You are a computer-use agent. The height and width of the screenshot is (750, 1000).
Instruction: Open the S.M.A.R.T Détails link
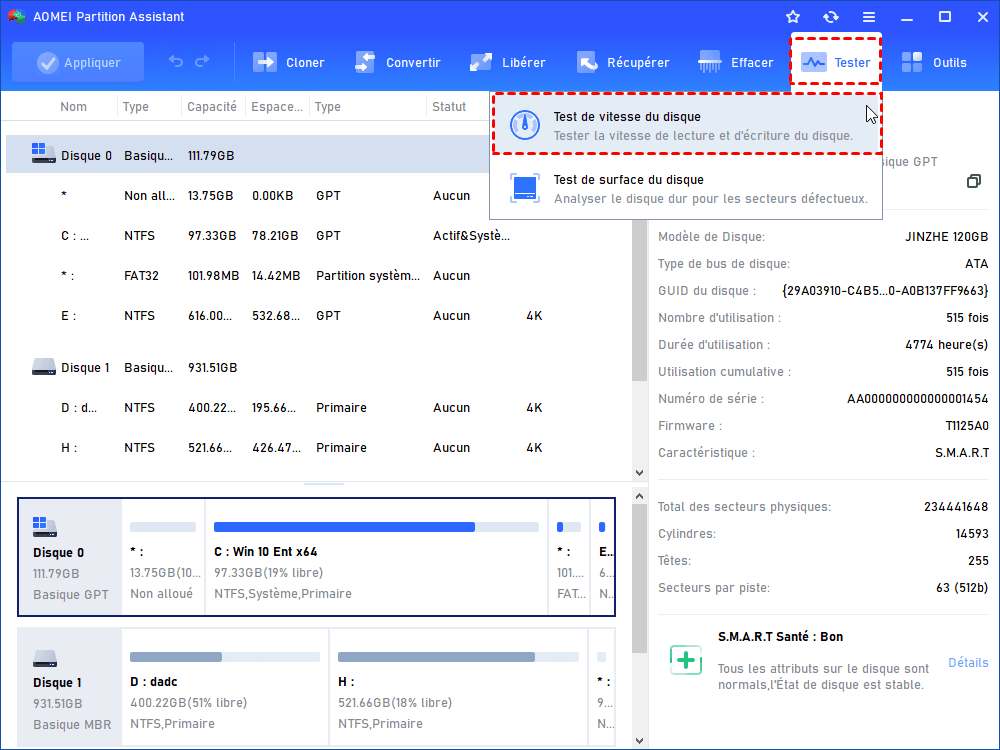967,663
